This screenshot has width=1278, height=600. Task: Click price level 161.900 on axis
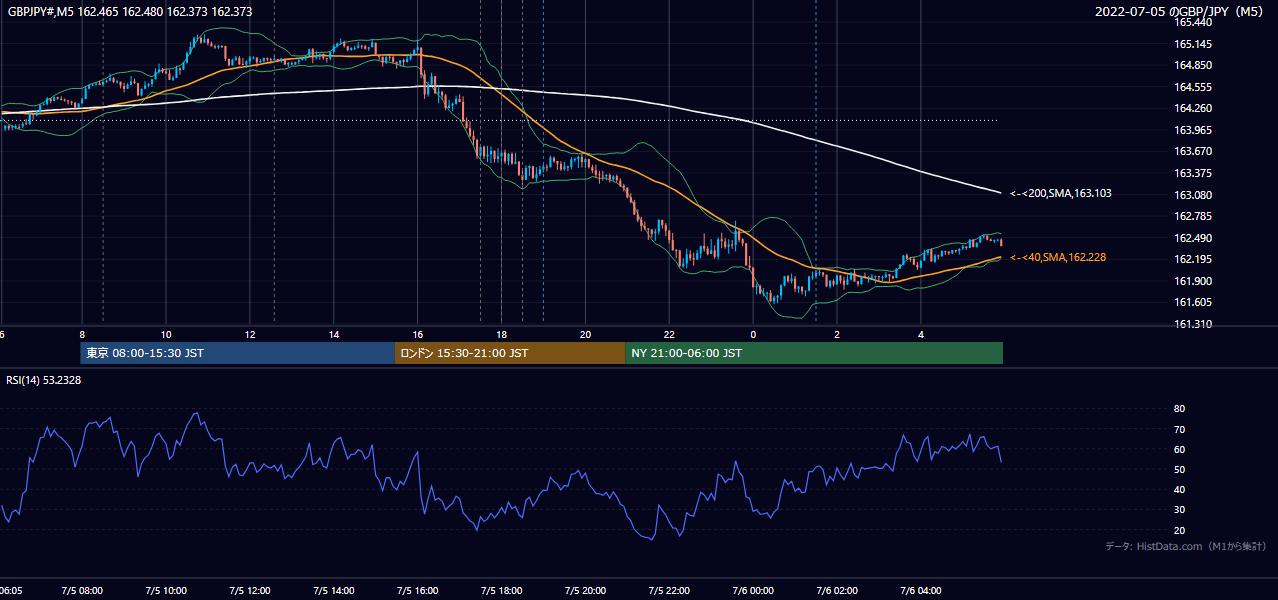click(1192, 281)
